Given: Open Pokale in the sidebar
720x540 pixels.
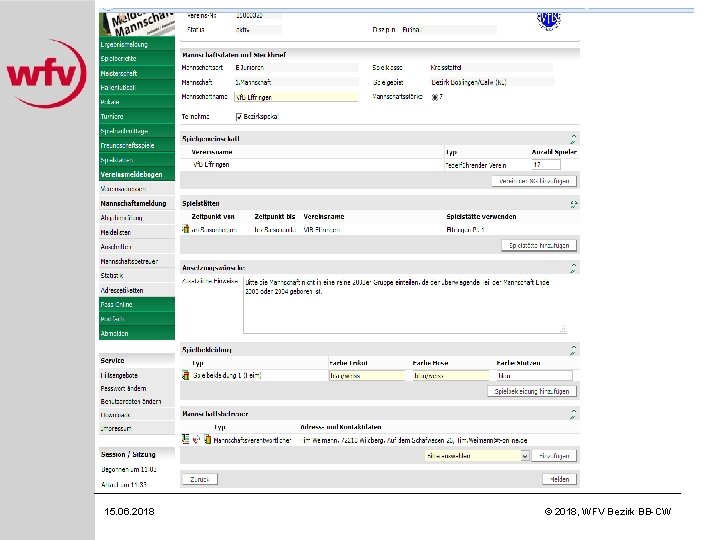Looking at the screenshot, I should (x=137, y=102).
